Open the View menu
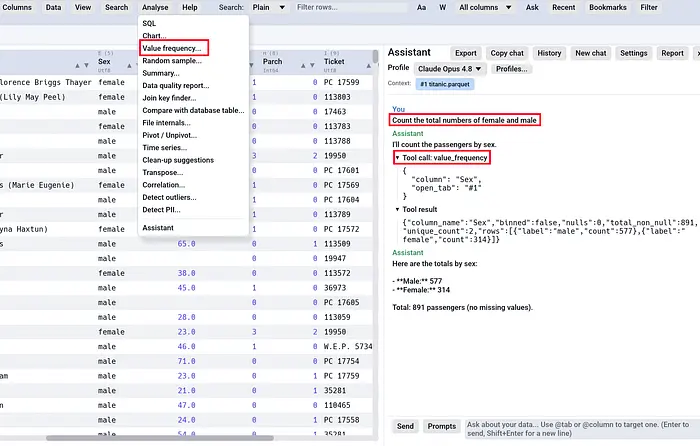Viewport: 700px width, 446px height. (83, 7)
